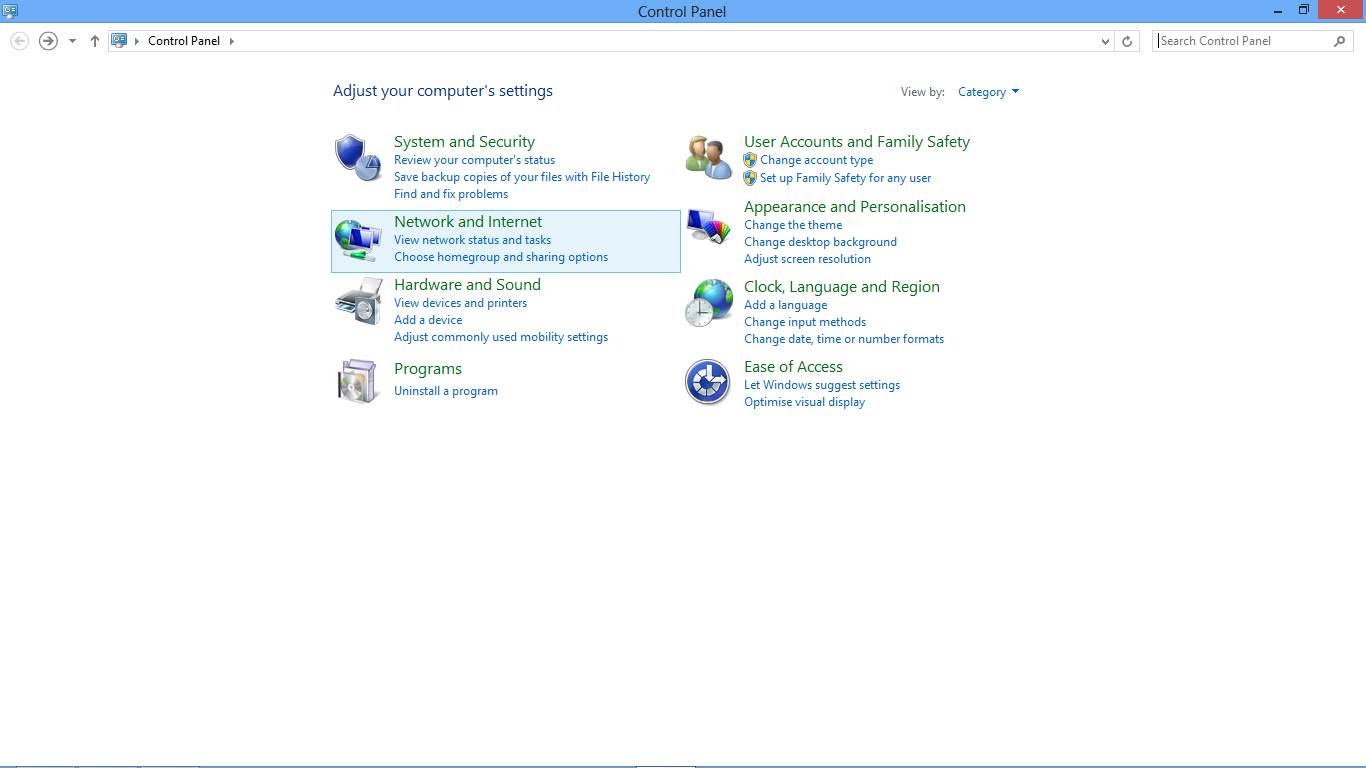The height and width of the screenshot is (768, 1366).
Task: Refresh the Control Panel view
Action: [1127, 41]
